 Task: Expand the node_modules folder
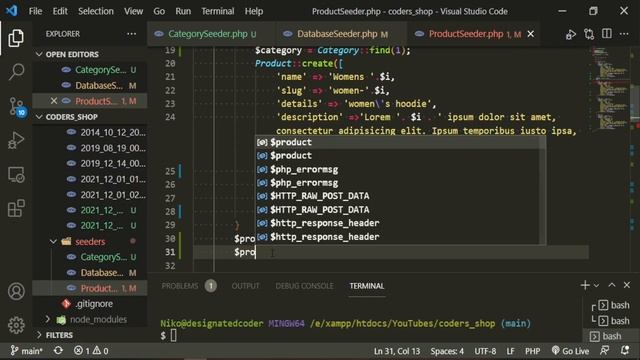(47, 319)
